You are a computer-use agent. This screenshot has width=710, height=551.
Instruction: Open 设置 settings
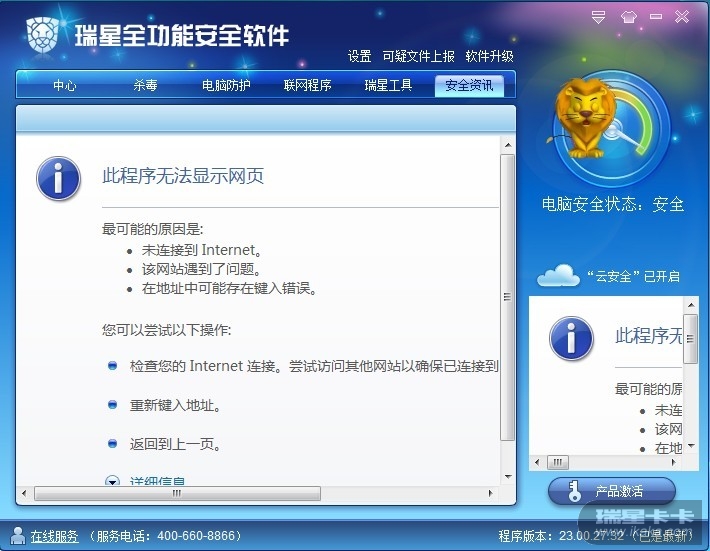click(x=359, y=56)
